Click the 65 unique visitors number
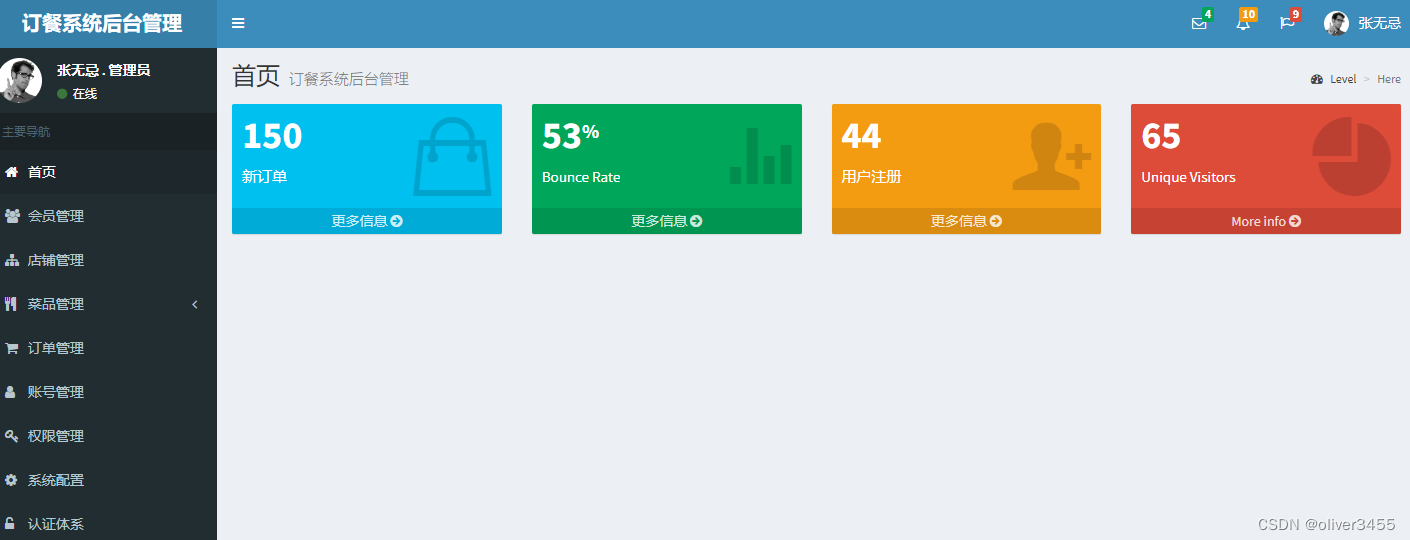 1161,136
